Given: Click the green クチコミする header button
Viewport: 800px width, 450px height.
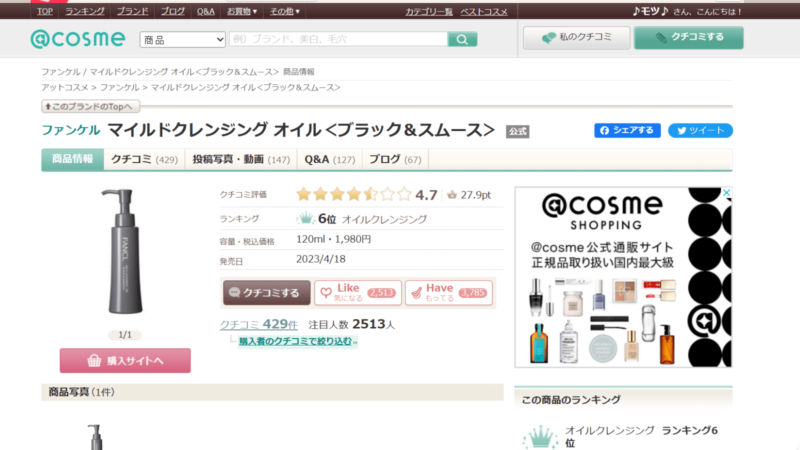Looking at the screenshot, I should 689,37.
